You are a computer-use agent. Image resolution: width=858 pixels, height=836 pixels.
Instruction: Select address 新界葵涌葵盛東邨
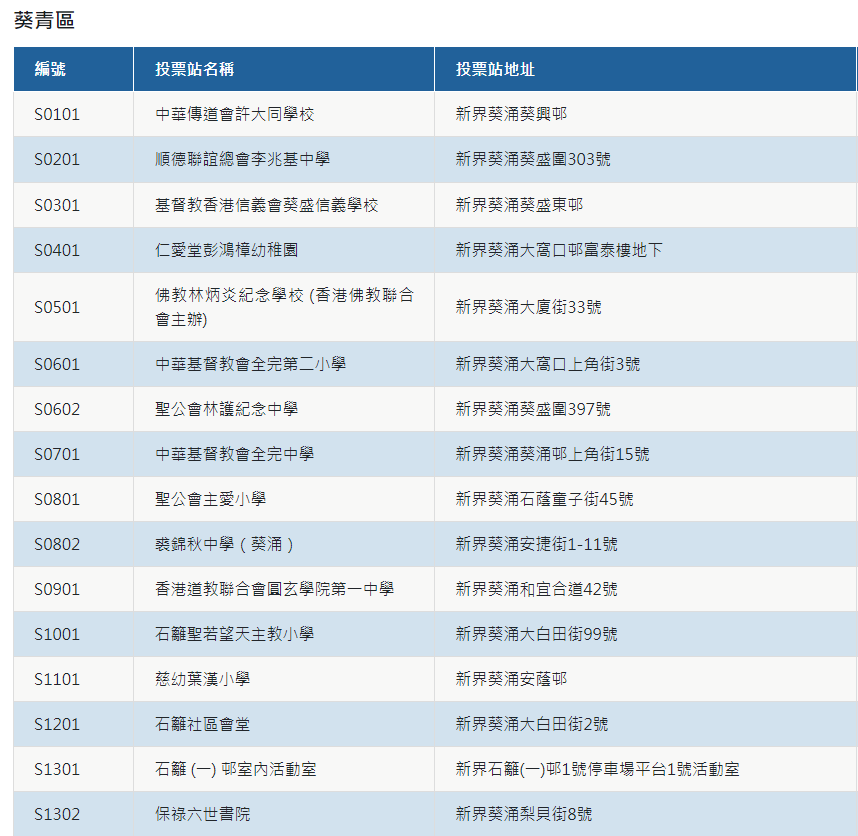coord(519,205)
